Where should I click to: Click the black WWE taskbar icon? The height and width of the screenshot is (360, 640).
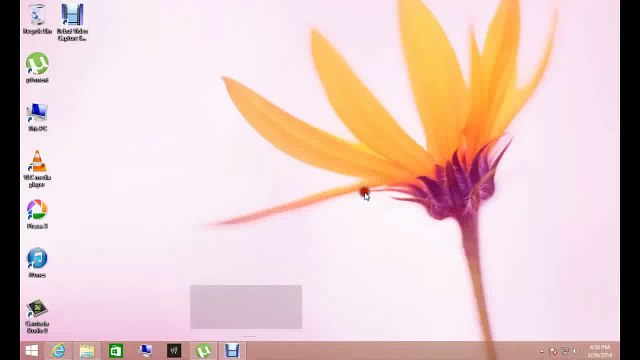174,351
